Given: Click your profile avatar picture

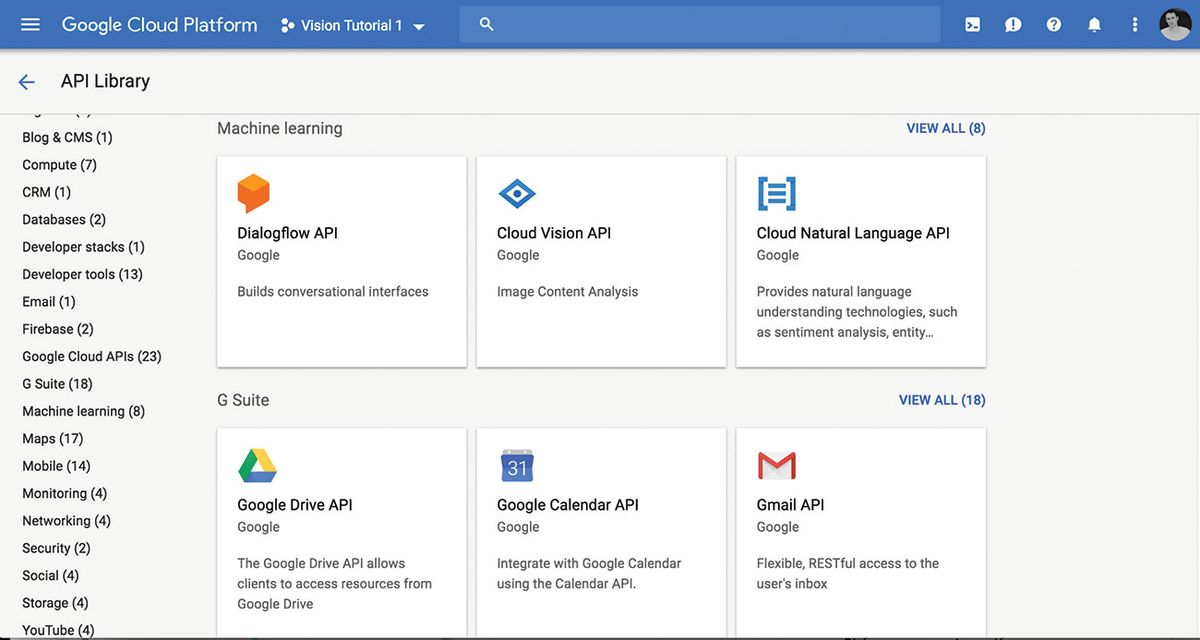Looking at the screenshot, I should (x=1175, y=23).
